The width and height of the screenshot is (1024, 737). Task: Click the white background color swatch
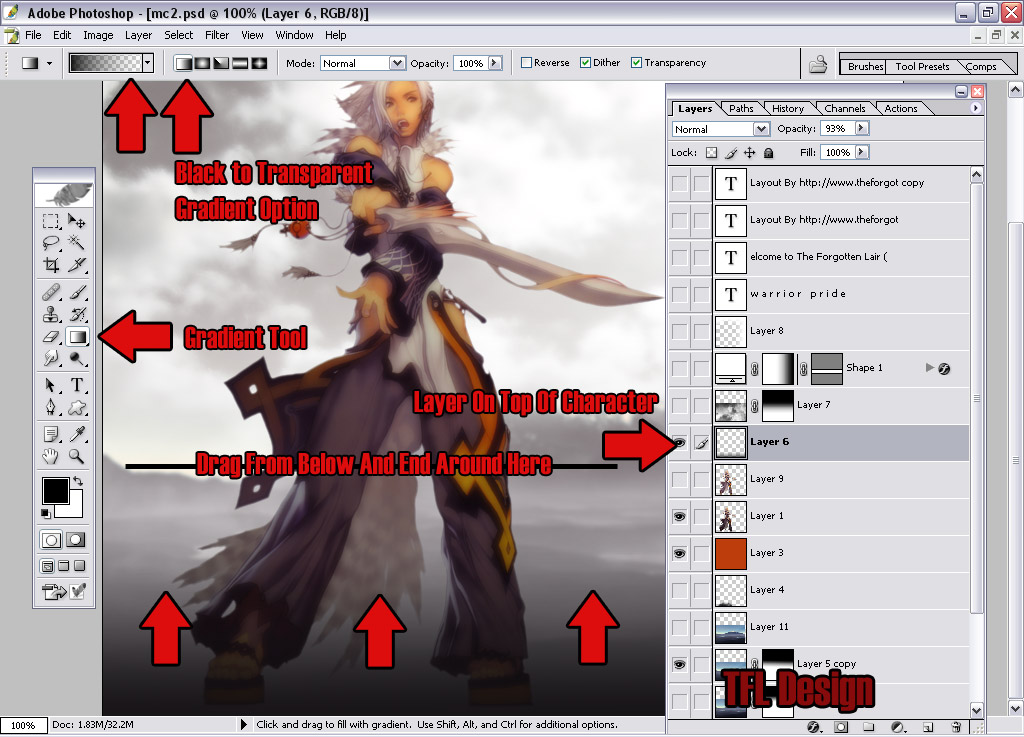(x=74, y=508)
